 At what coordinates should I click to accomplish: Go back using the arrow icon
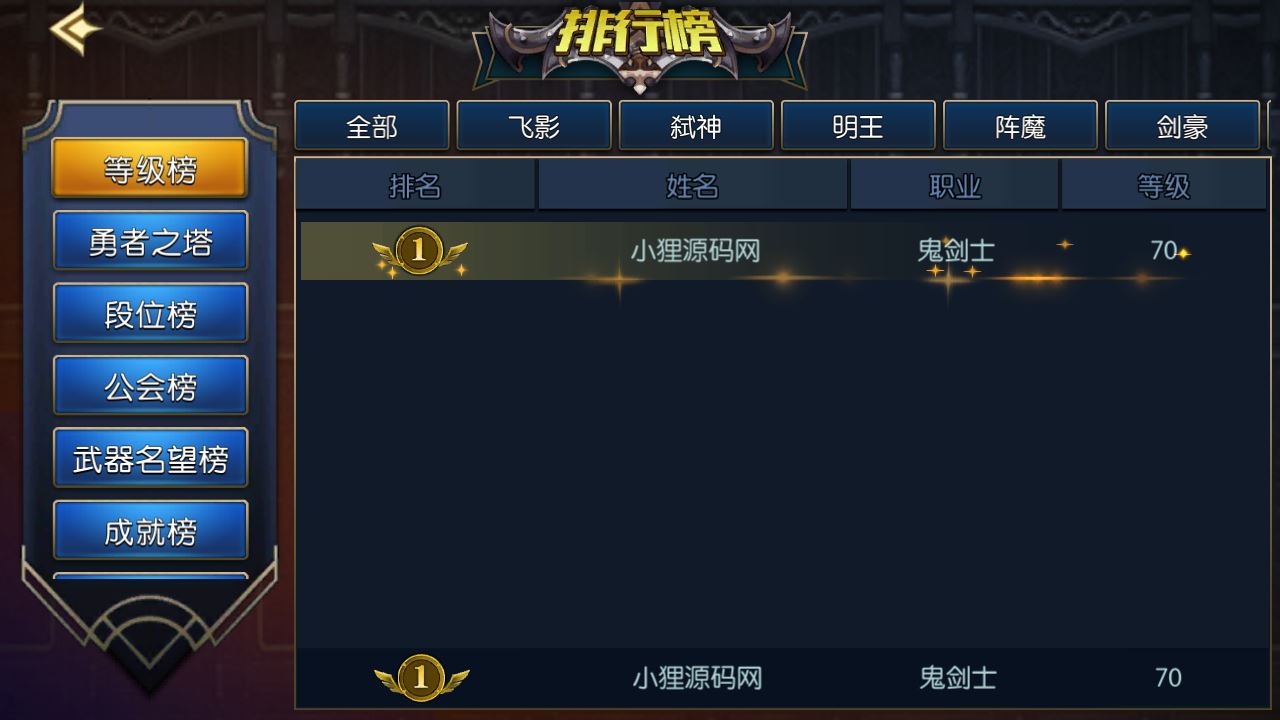click(x=76, y=29)
